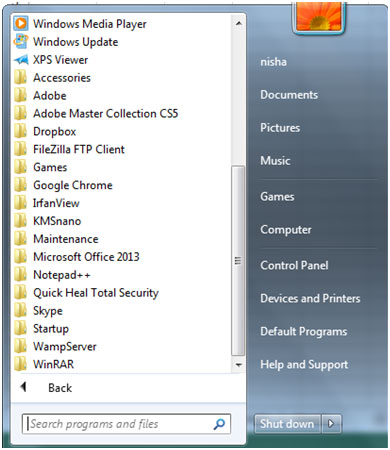
Task: Click the Microsoft Office 2013 folder icon
Action: pos(21,257)
